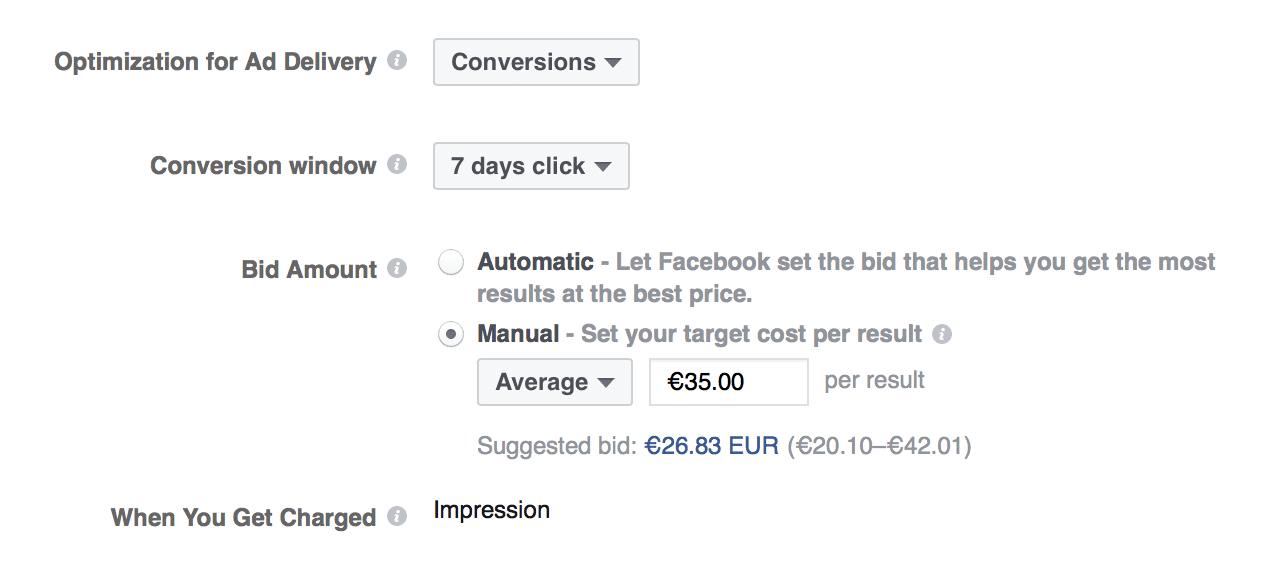Click info icon beside Optimization for Ad Delivery

pyautogui.click(x=397, y=61)
